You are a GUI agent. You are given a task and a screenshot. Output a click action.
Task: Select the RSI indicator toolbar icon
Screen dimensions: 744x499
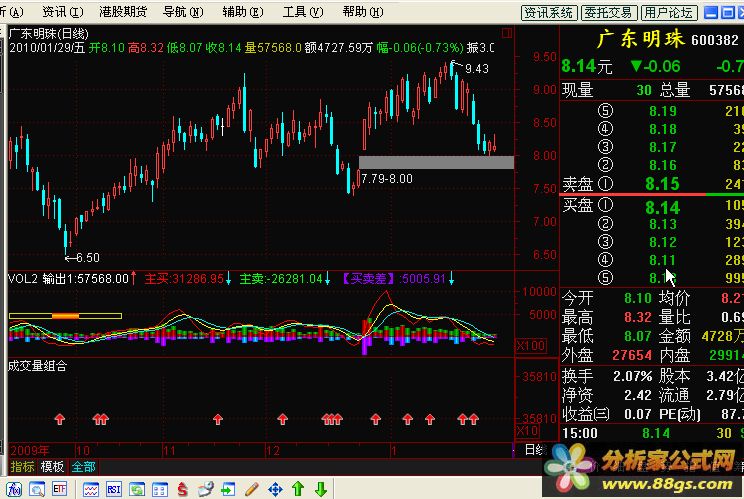click(114, 489)
